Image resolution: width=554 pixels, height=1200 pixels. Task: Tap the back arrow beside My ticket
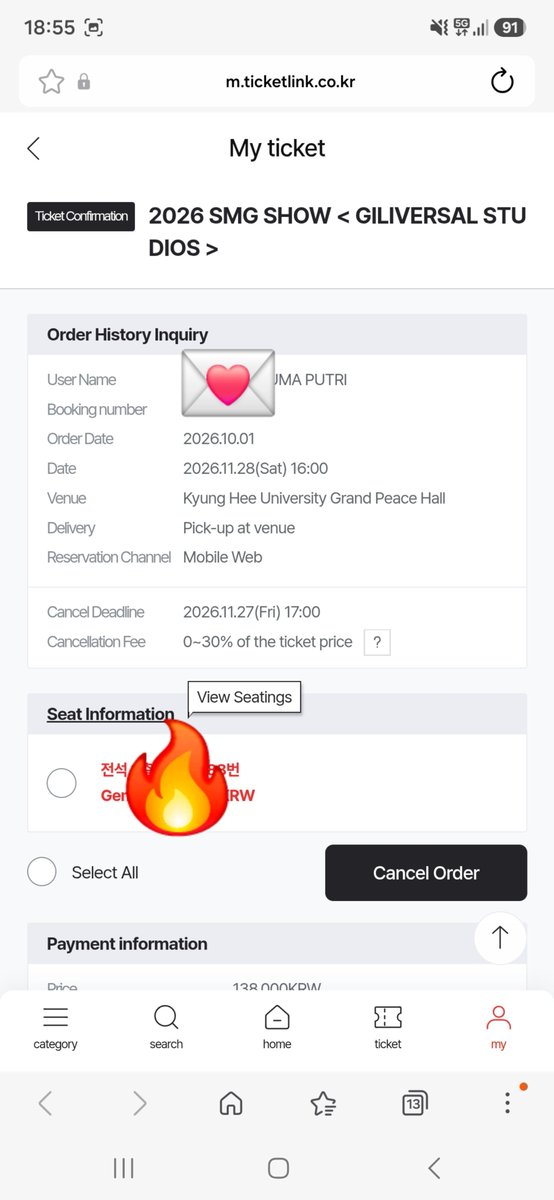[x=33, y=149]
